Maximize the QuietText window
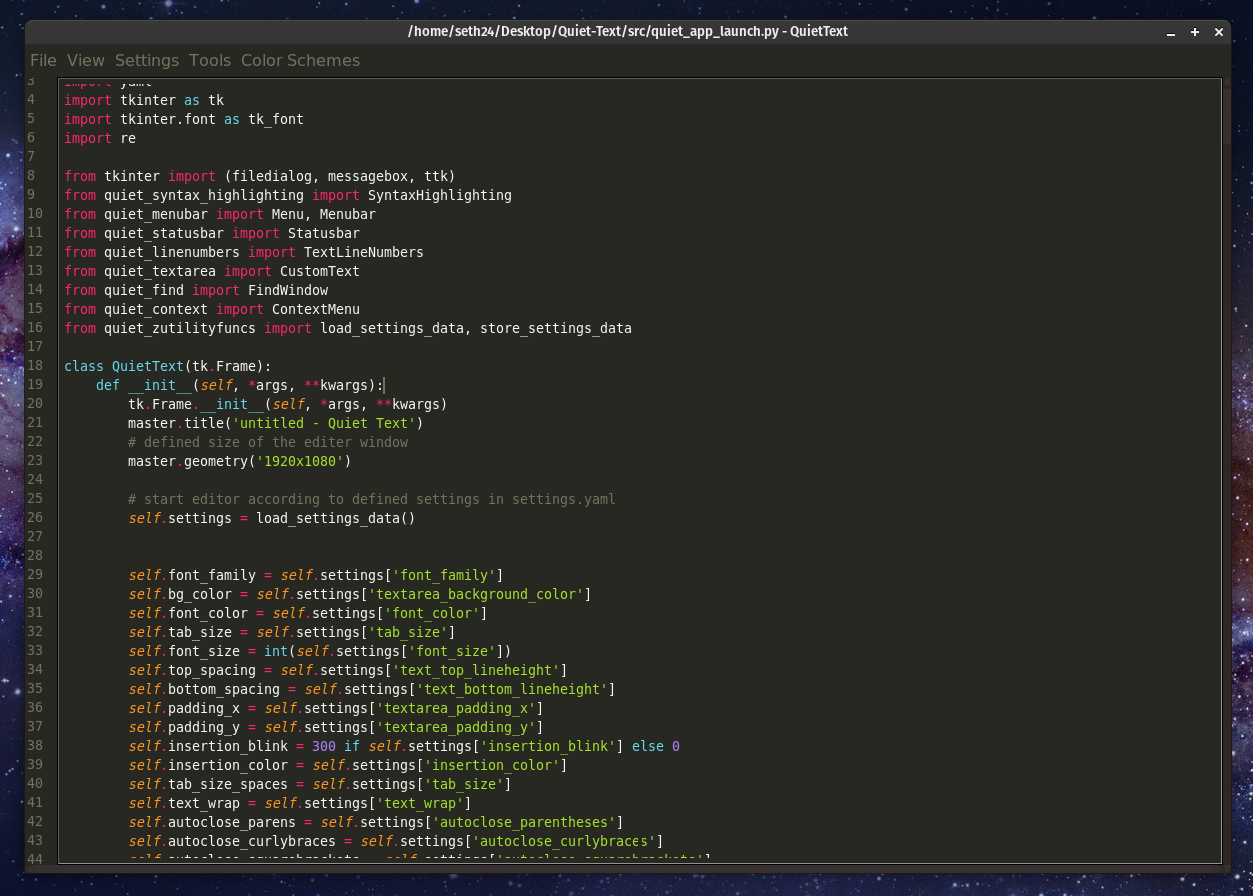1253x896 pixels. tap(1195, 32)
